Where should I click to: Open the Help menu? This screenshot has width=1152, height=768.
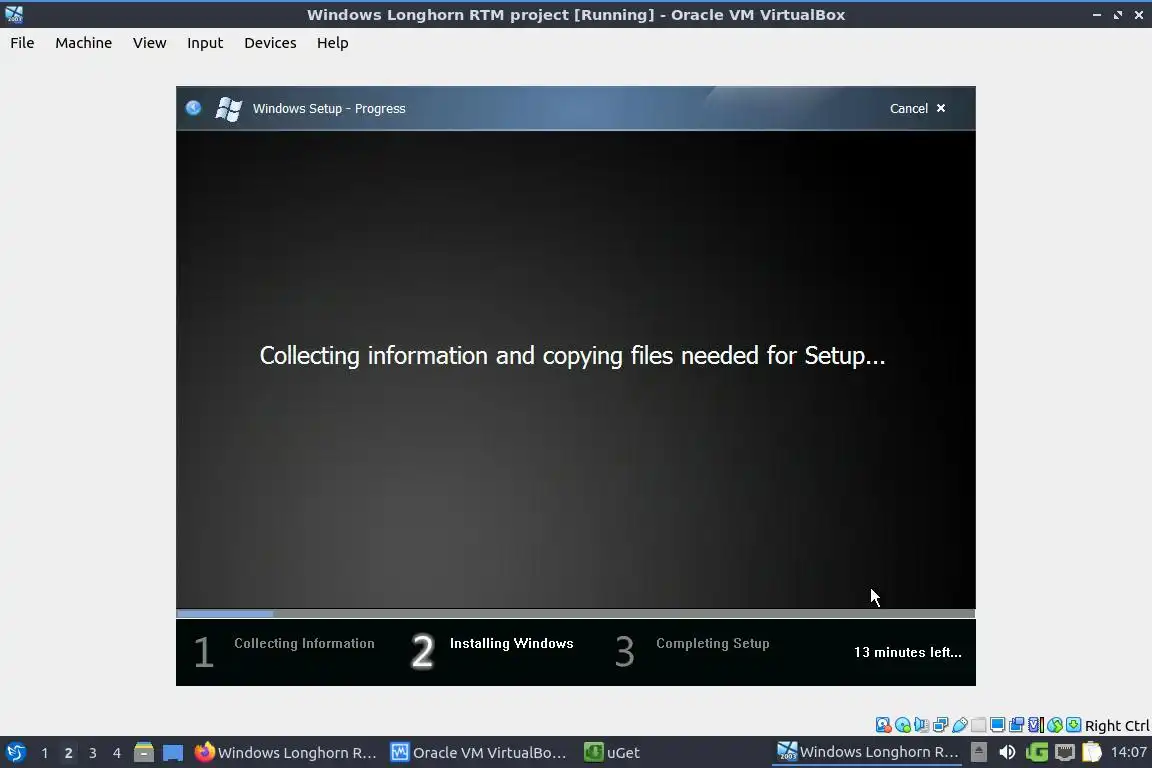pos(333,43)
